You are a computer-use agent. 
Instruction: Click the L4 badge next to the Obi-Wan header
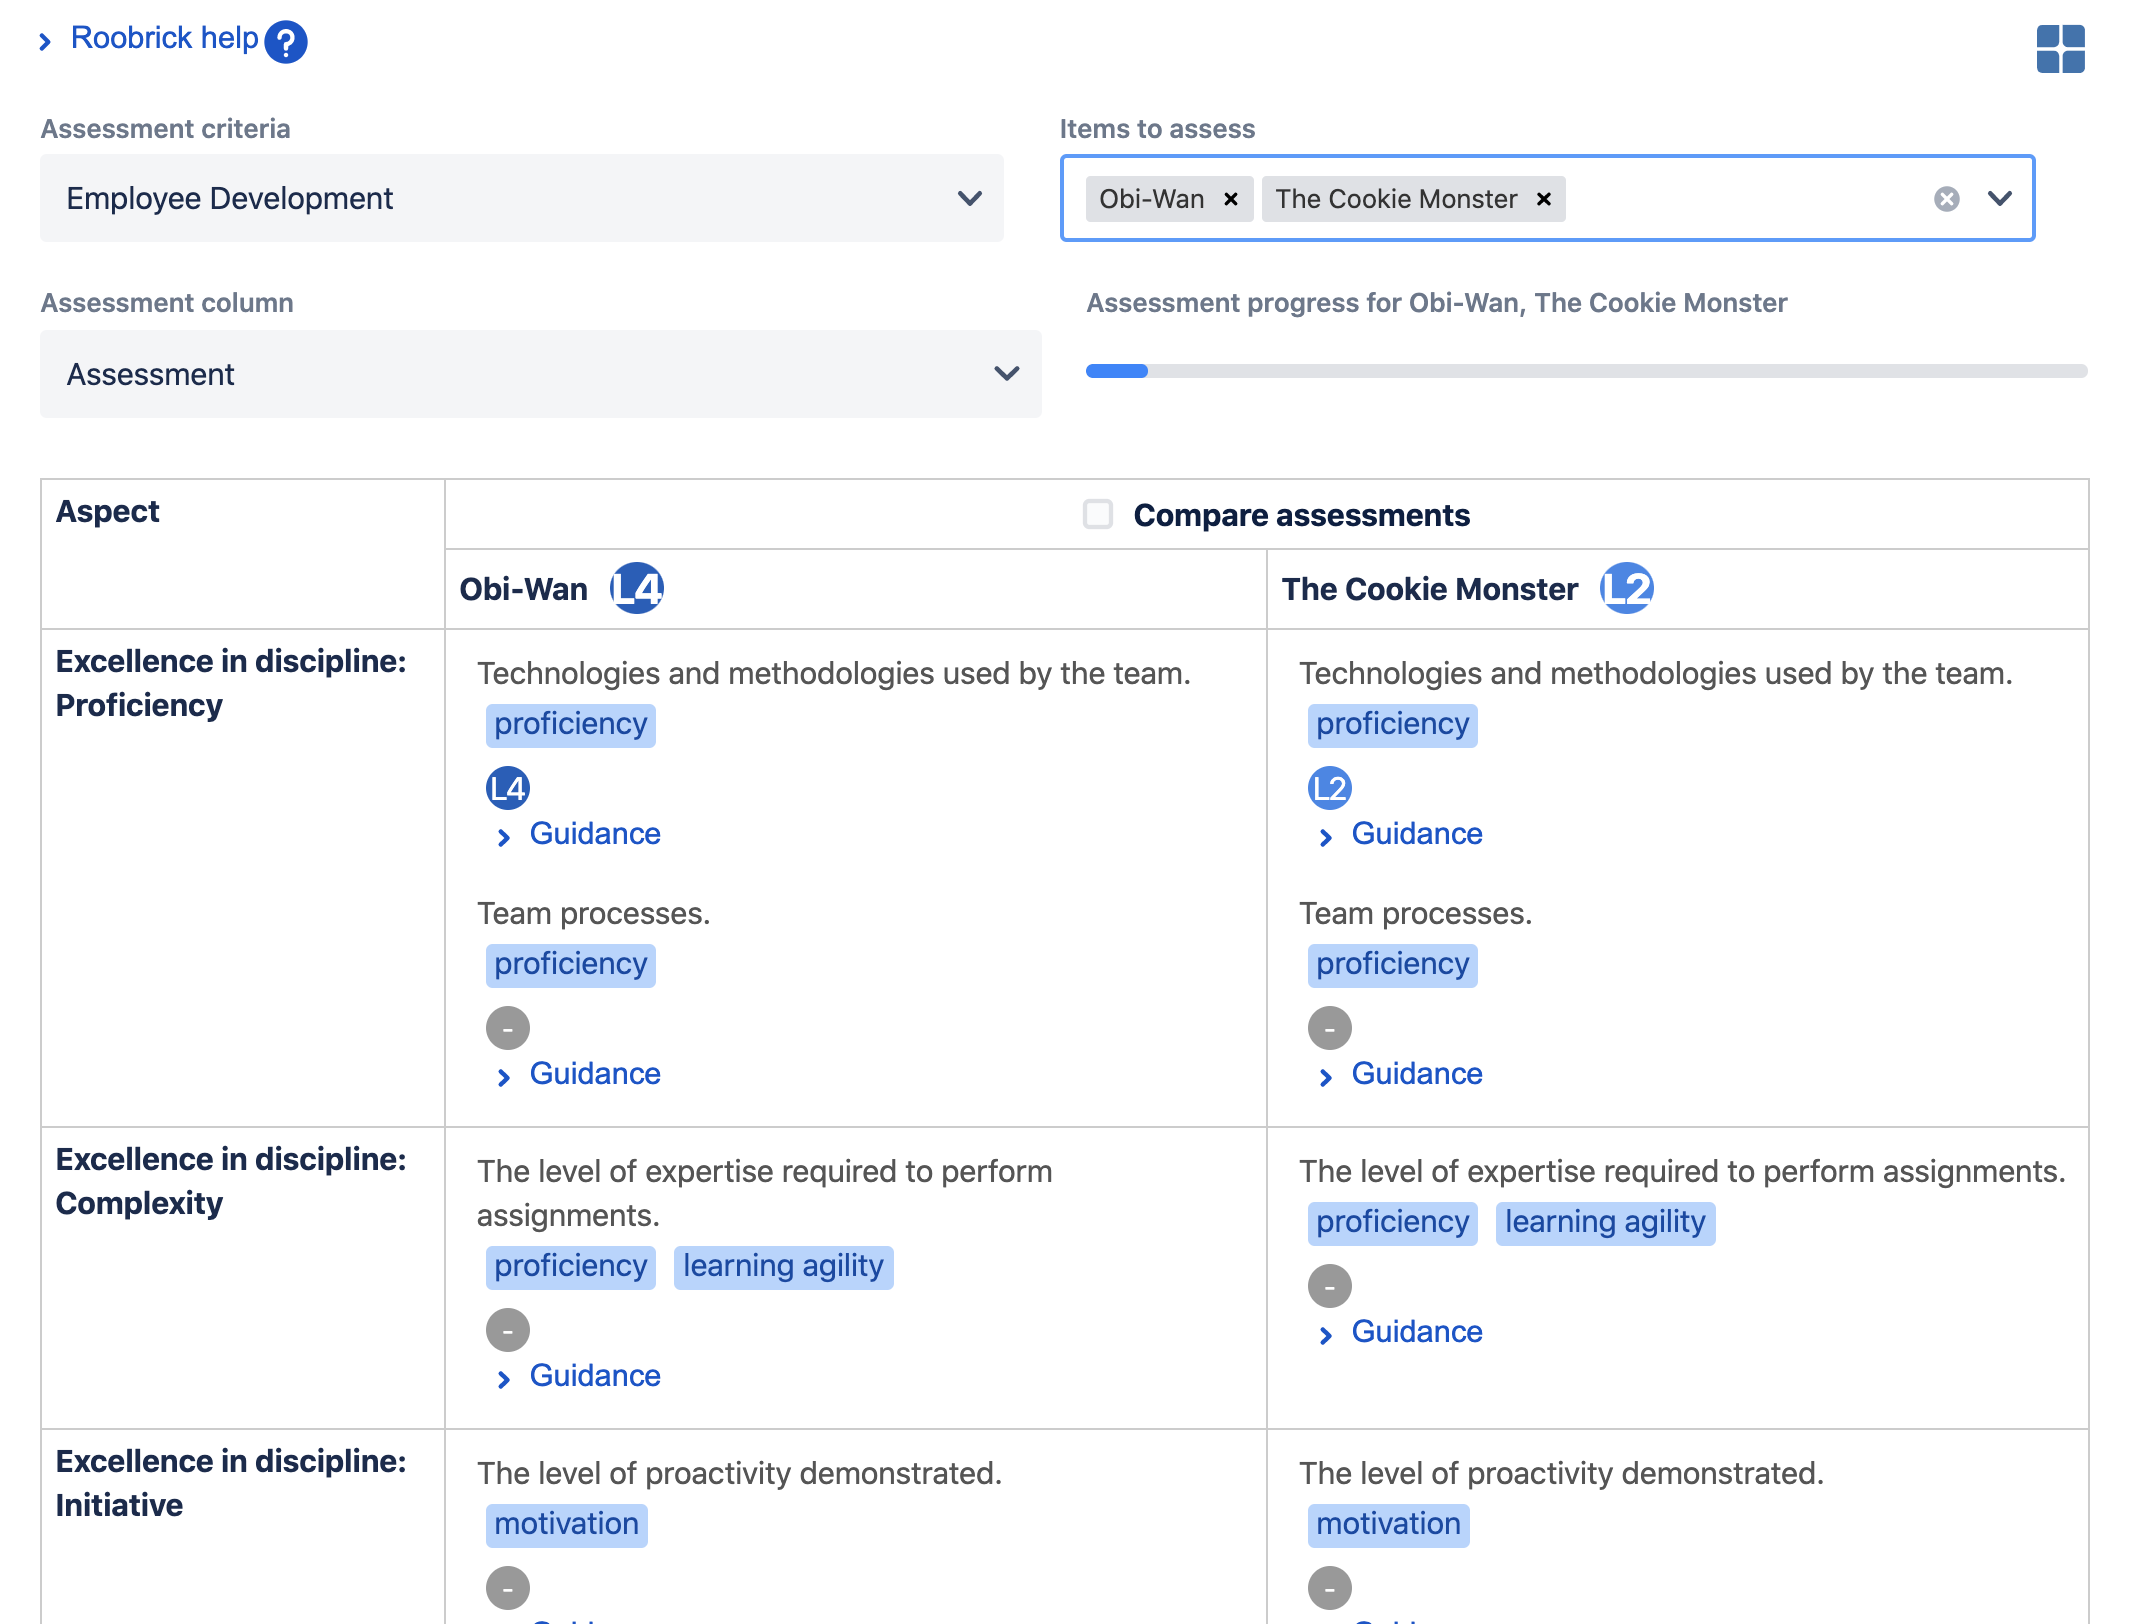coord(637,588)
